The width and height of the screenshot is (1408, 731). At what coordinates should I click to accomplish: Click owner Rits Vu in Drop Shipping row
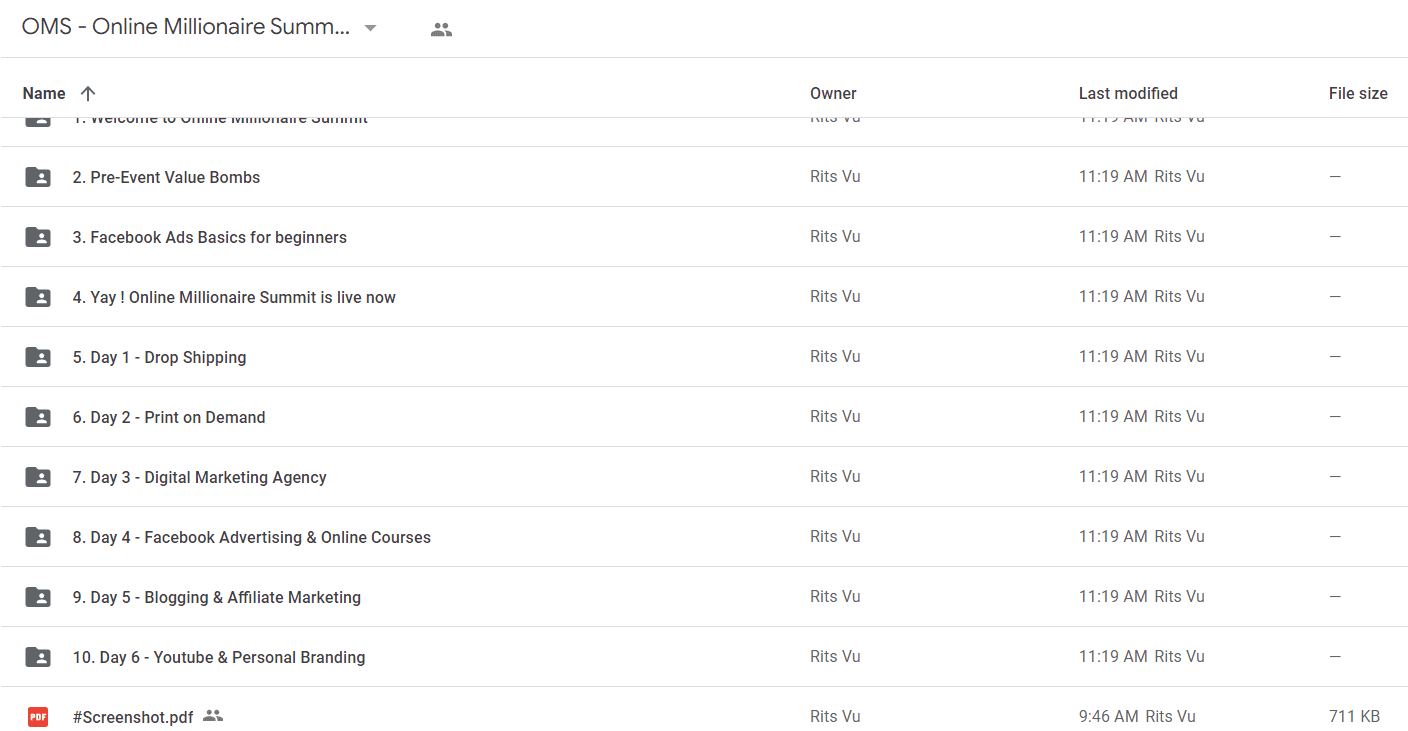tap(835, 357)
